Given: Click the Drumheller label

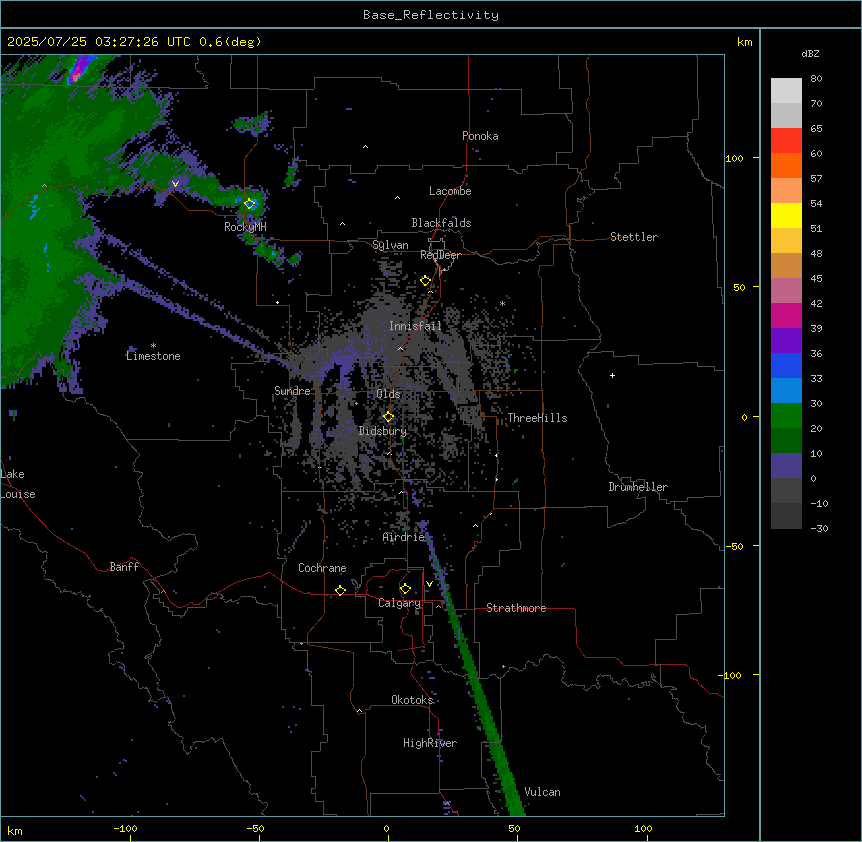Looking at the screenshot, I should click(638, 487).
